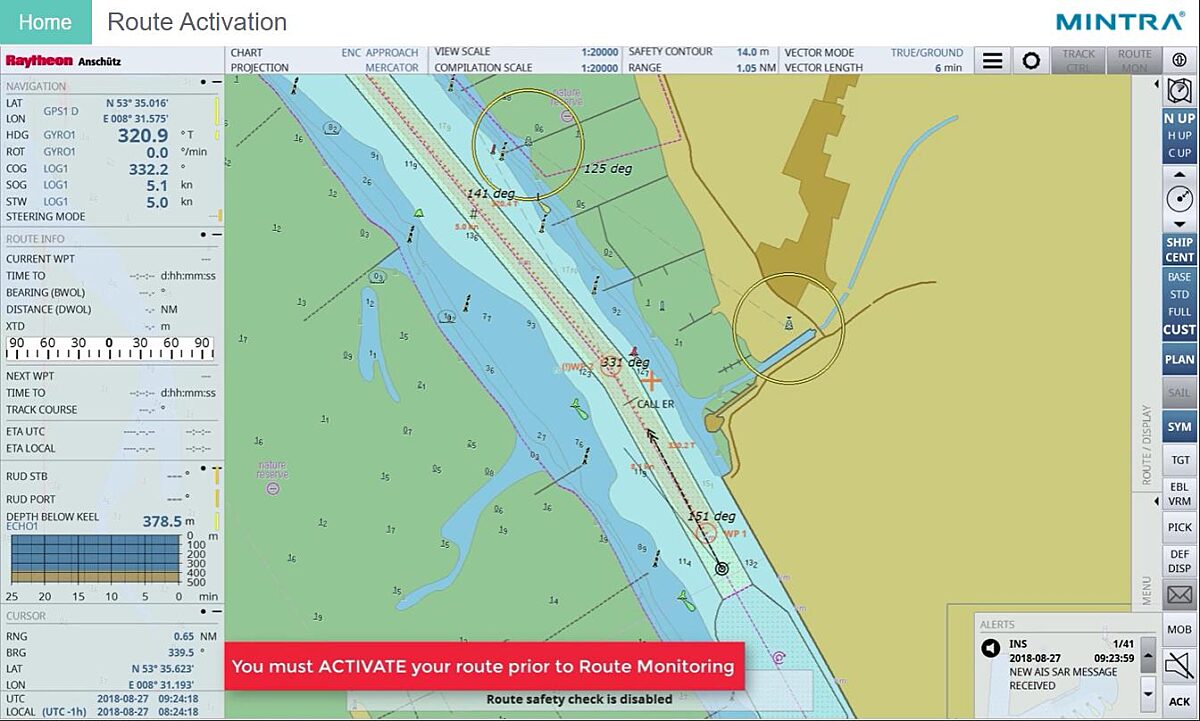Screen dimensions: 1200x721
Task: Acknowledge the alert with ACK
Action: pos(1180,701)
